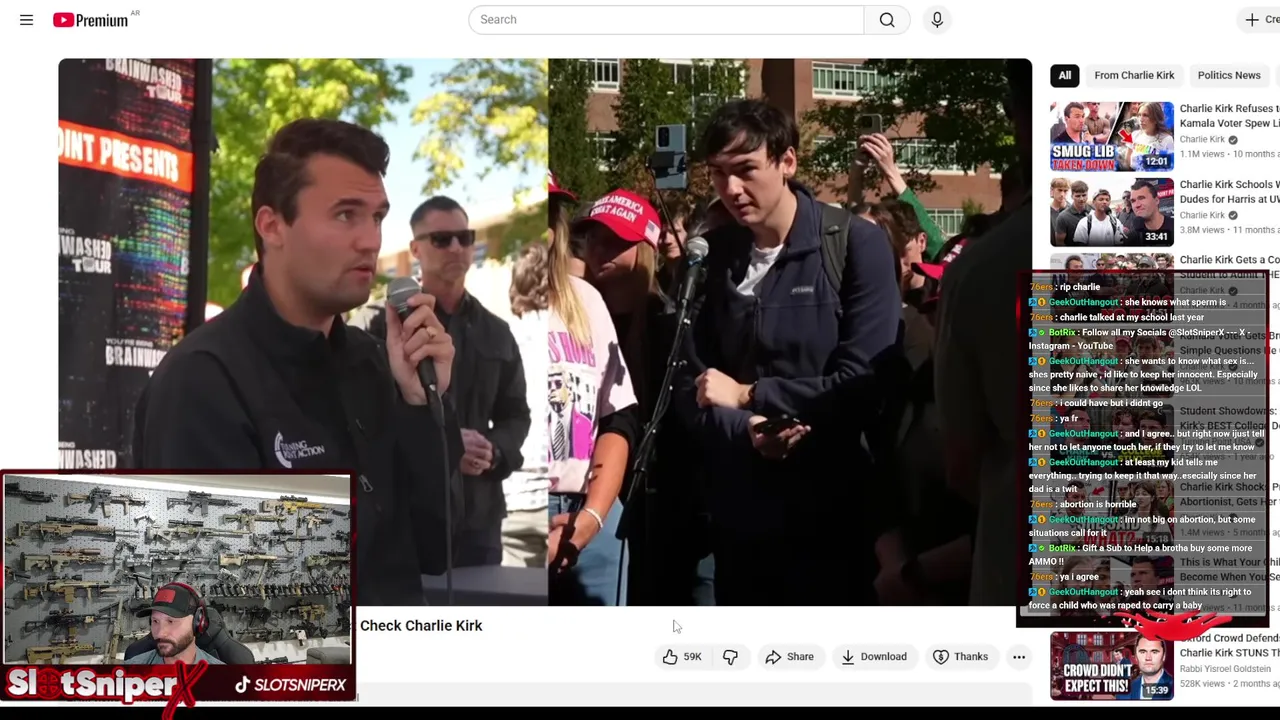Open Charlie Kirk Refuses recommended video title
Image resolution: width=1280 pixels, height=720 pixels.
click(x=1229, y=116)
